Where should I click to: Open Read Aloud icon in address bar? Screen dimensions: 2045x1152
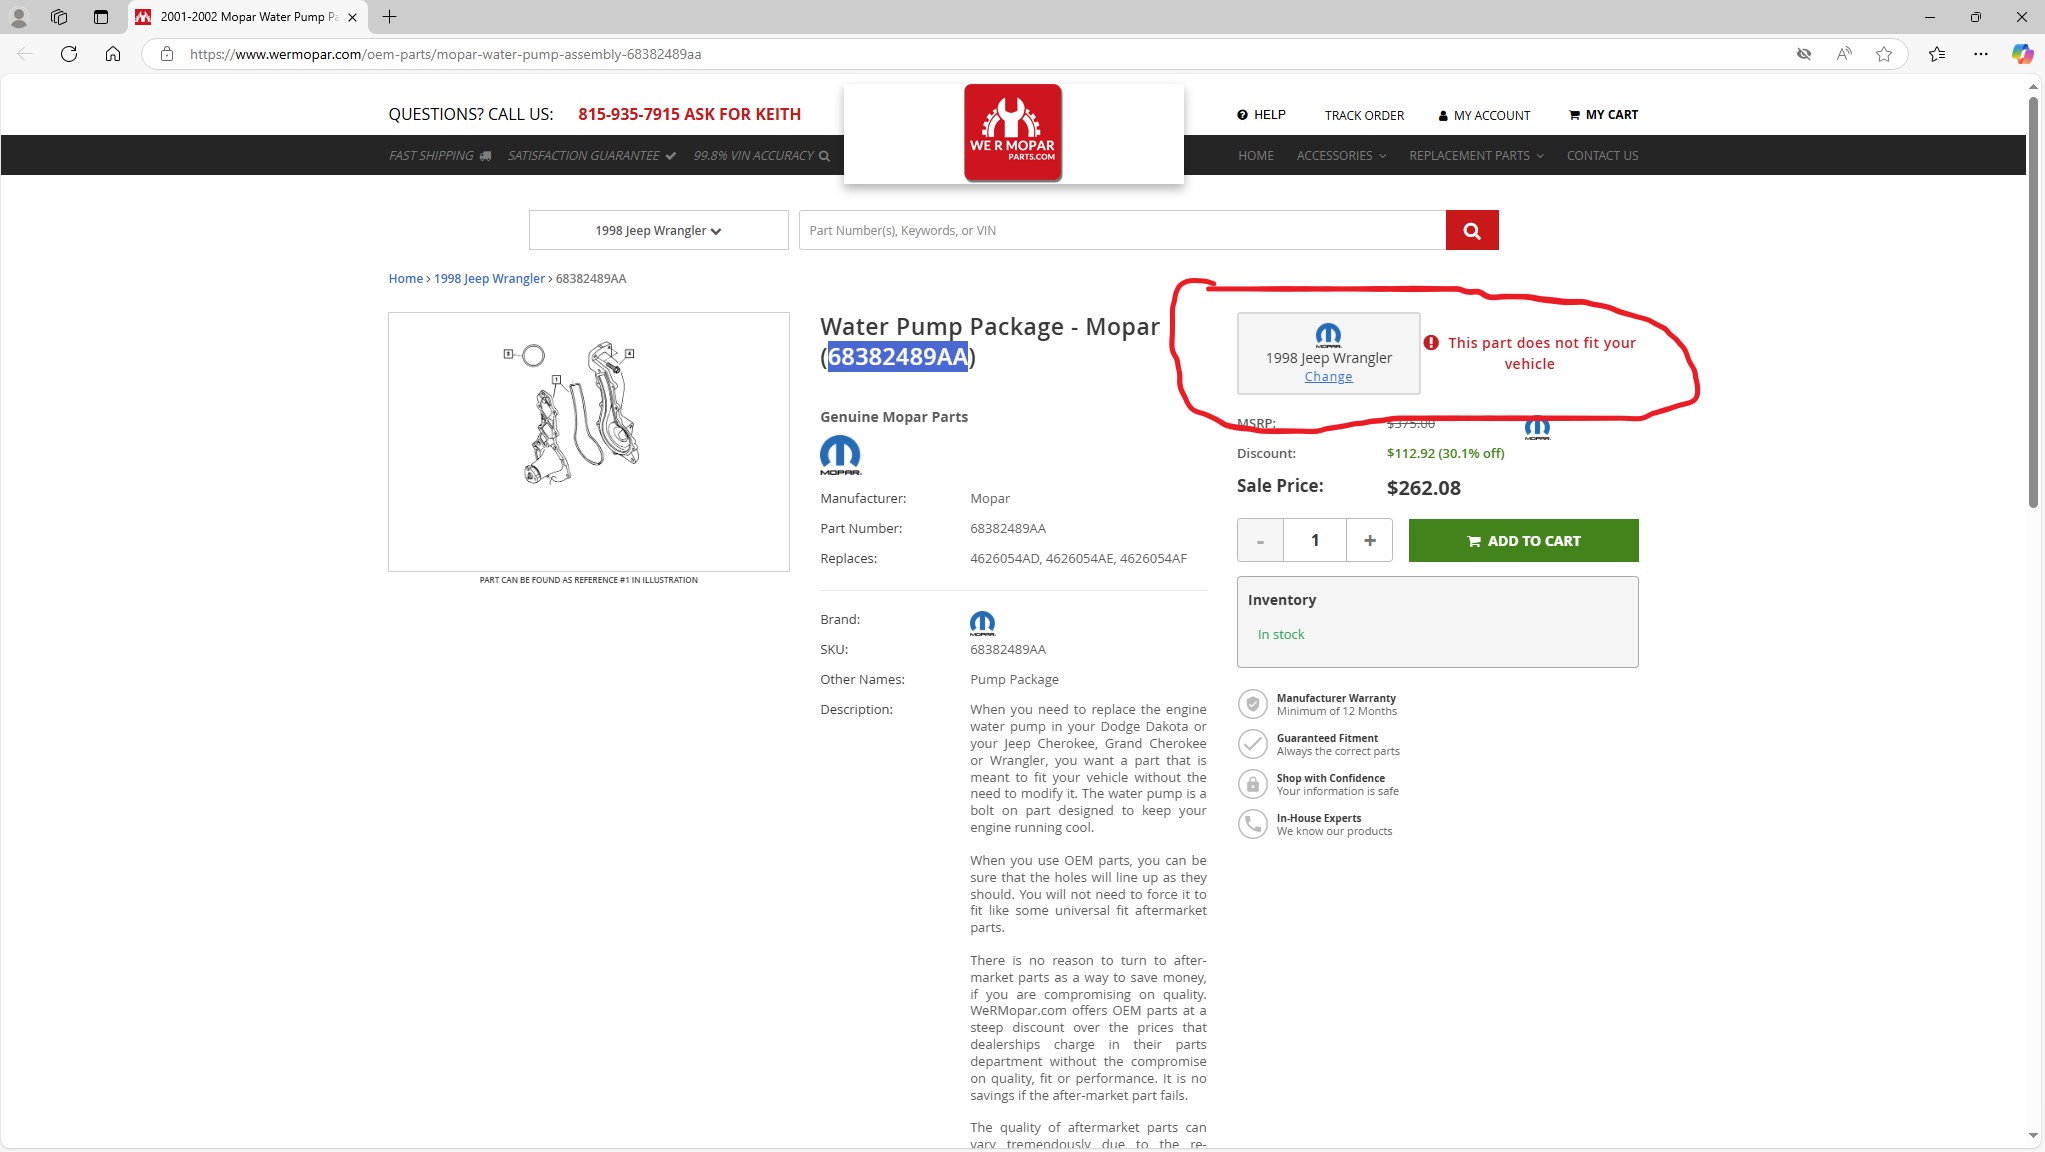point(1844,54)
